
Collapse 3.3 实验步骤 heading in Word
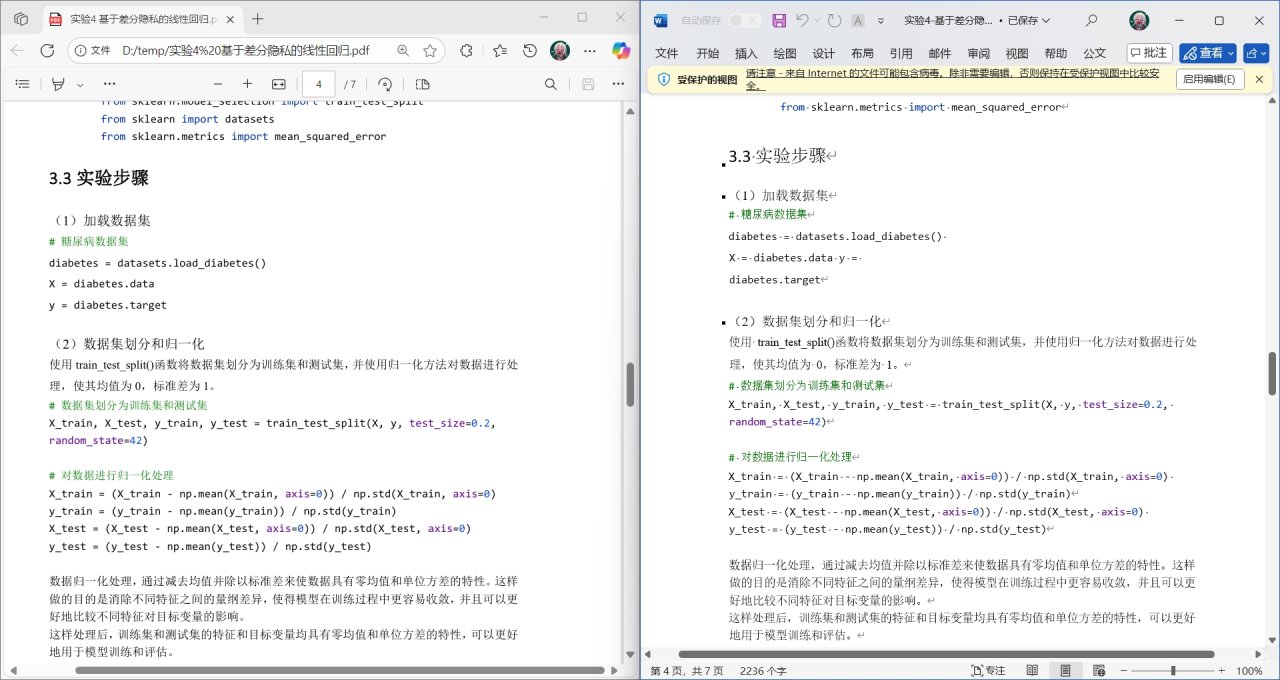point(725,164)
